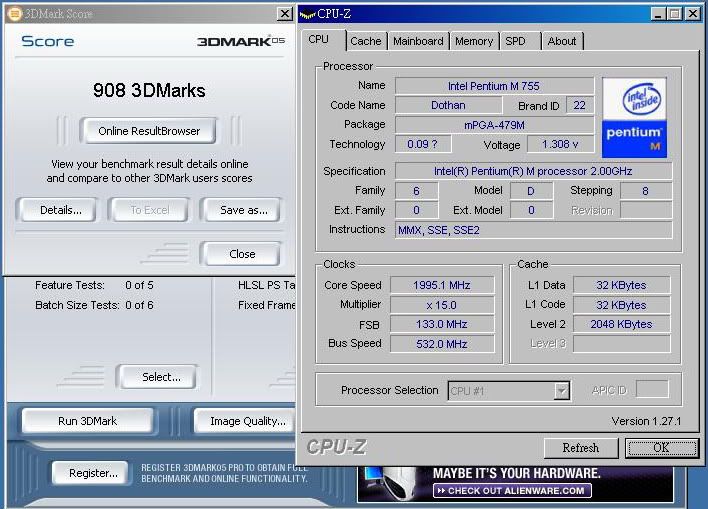This screenshot has width=708, height=509.
Task: Click the Batch Size Tests 0 of 6 text
Action: pos(94,305)
